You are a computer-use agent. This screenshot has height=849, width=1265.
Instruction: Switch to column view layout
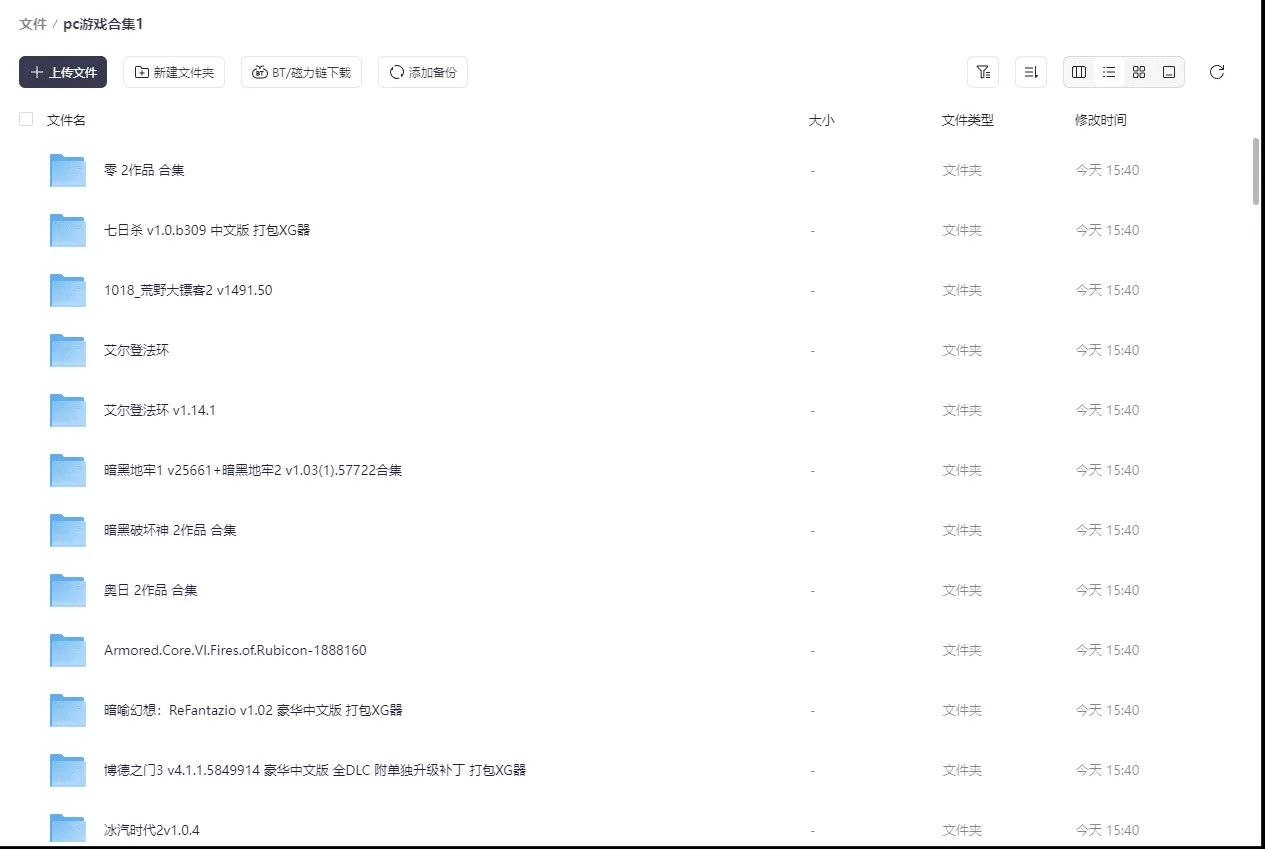[1079, 72]
